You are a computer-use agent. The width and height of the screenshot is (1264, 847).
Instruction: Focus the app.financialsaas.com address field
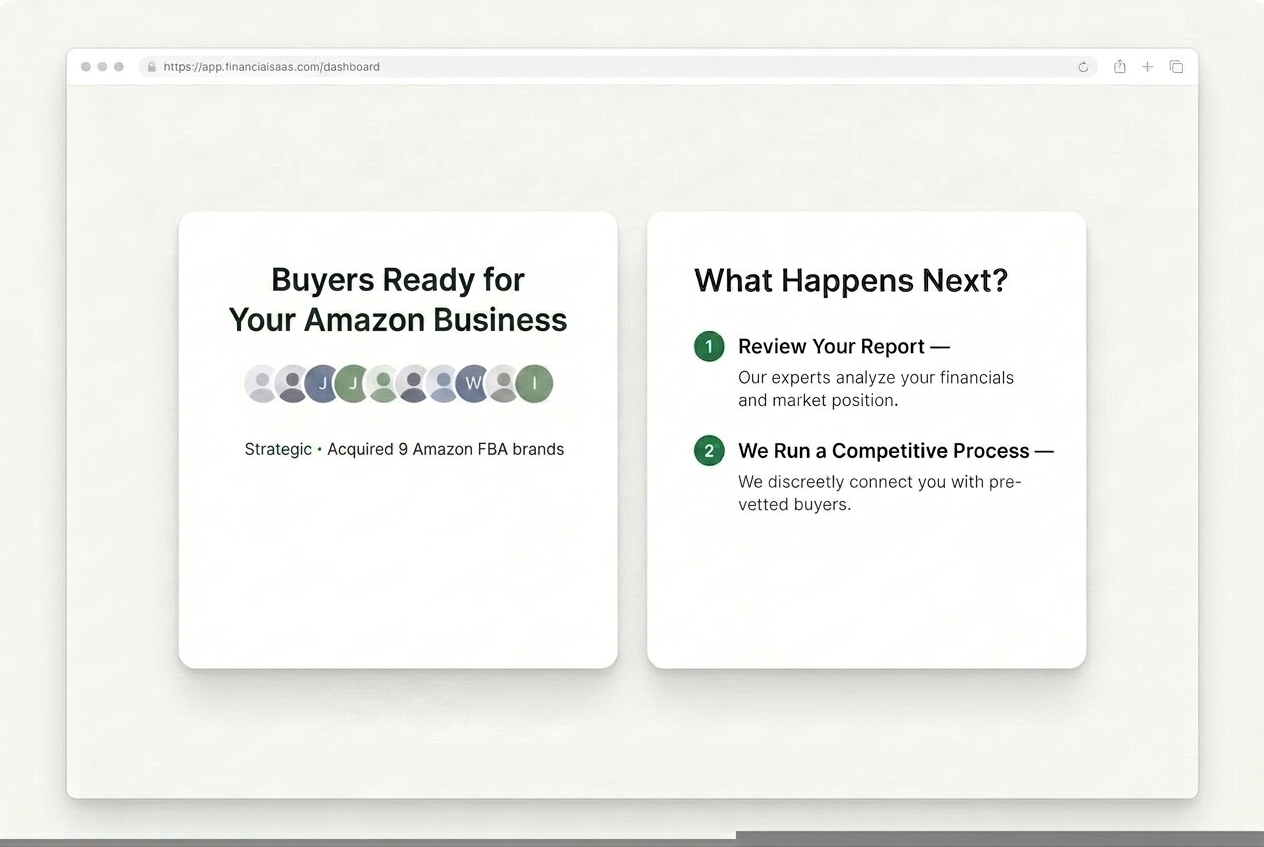[x=617, y=67]
